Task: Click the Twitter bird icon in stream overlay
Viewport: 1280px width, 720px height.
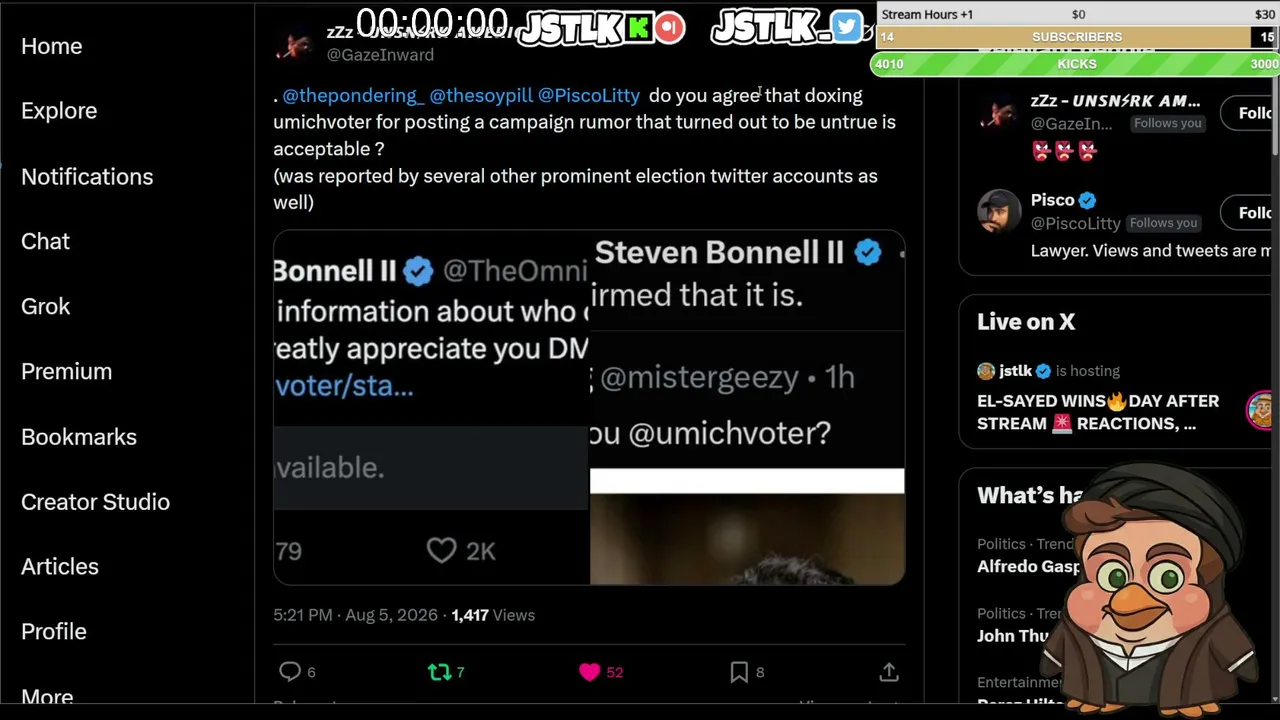Action: click(x=846, y=27)
